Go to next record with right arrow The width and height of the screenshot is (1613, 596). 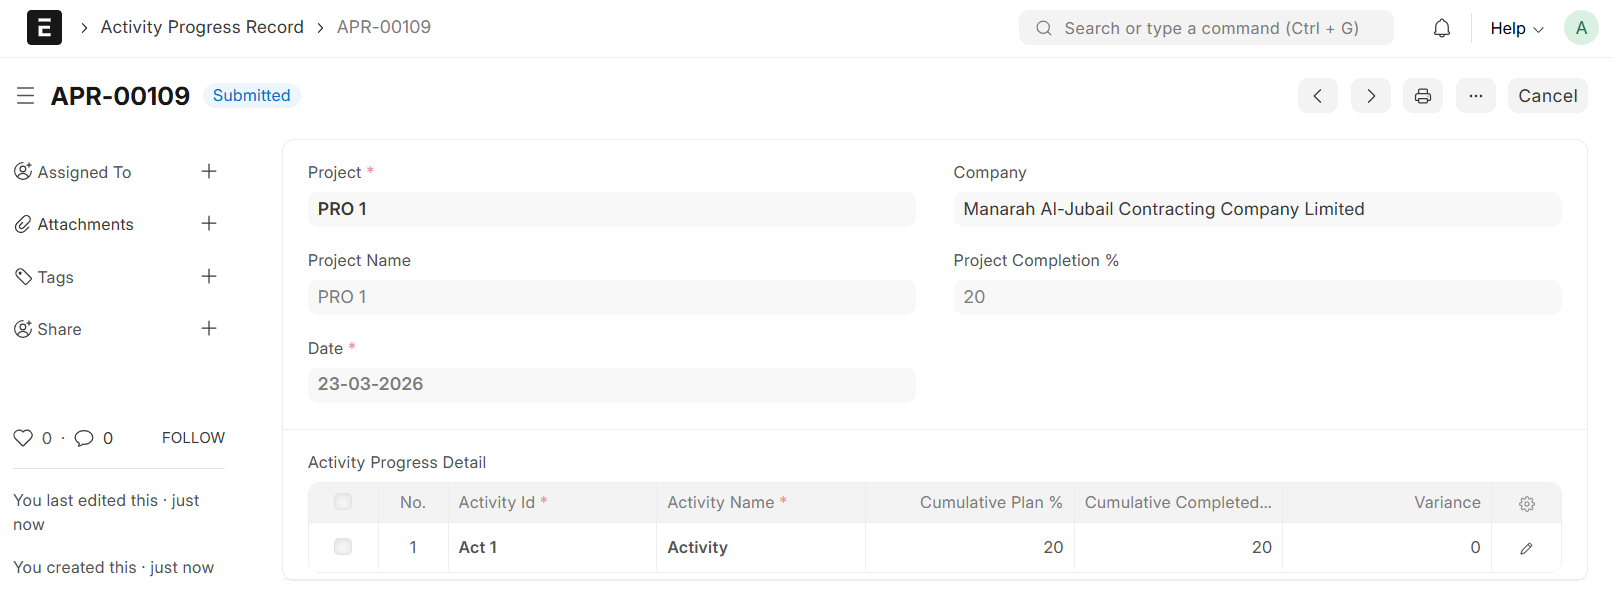click(x=1370, y=96)
